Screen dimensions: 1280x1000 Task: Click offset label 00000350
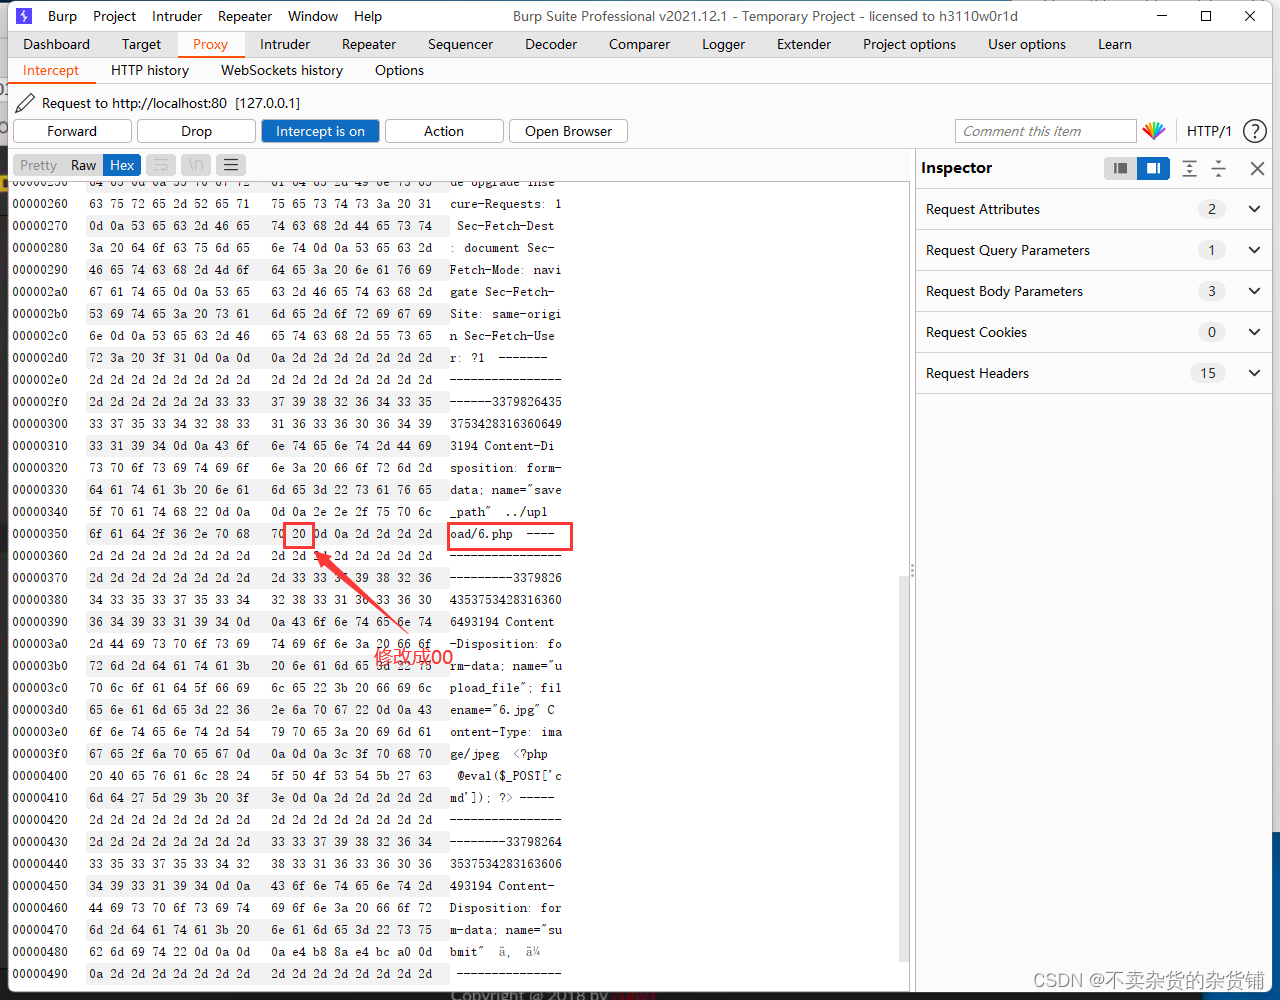pyautogui.click(x=40, y=534)
